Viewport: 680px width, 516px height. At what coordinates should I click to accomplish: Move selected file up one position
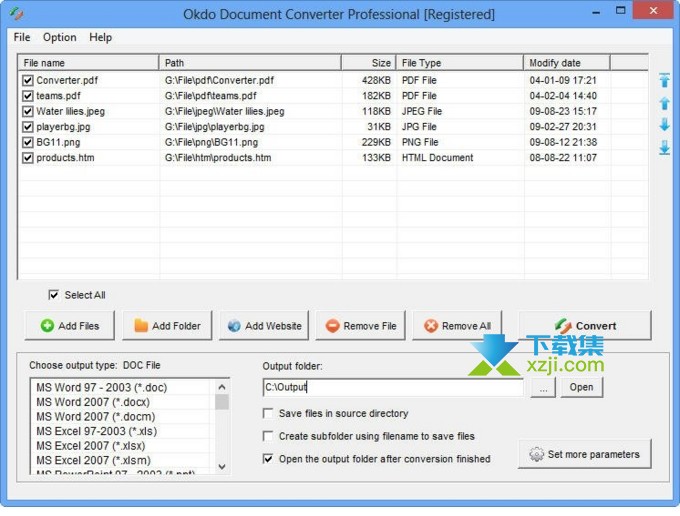coord(664,103)
